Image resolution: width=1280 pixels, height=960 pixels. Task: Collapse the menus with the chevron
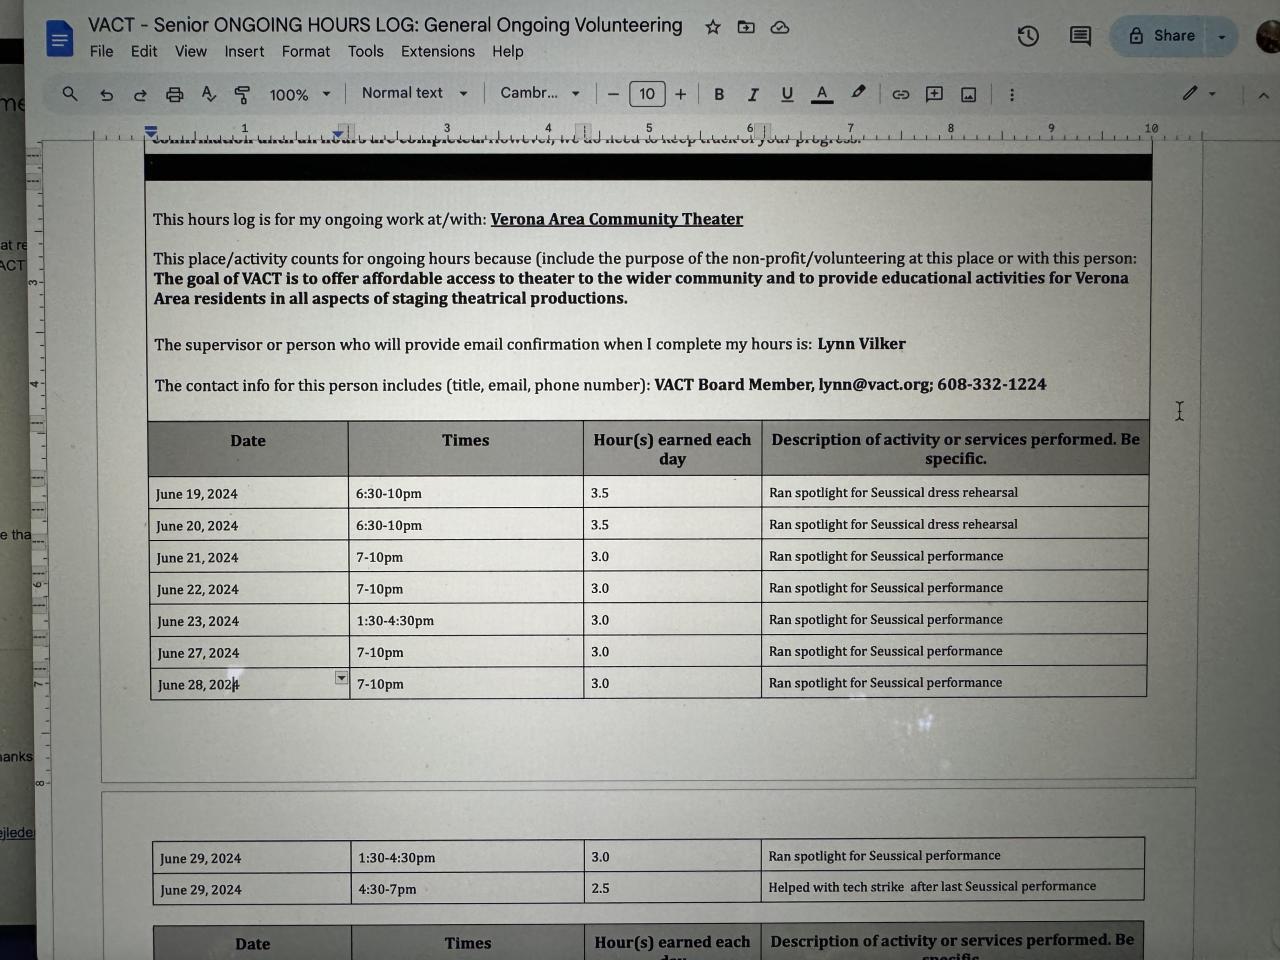point(1263,95)
